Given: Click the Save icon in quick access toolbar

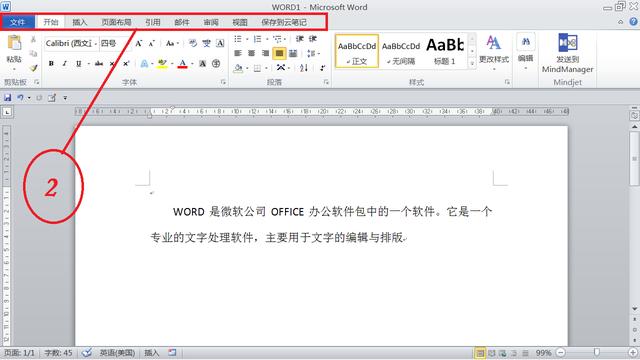Looking at the screenshot, I should [x=7, y=98].
